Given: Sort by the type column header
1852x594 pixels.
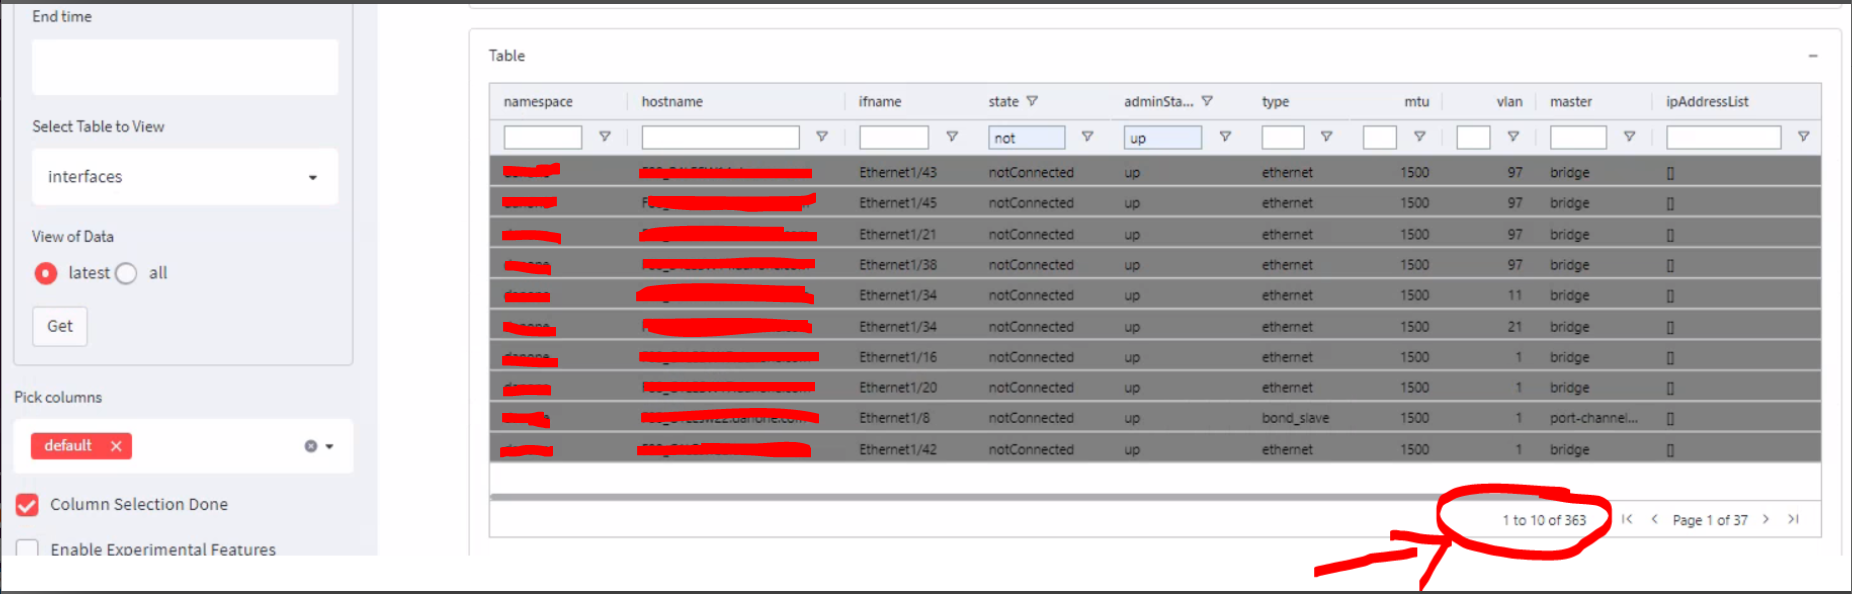Looking at the screenshot, I should (1275, 102).
